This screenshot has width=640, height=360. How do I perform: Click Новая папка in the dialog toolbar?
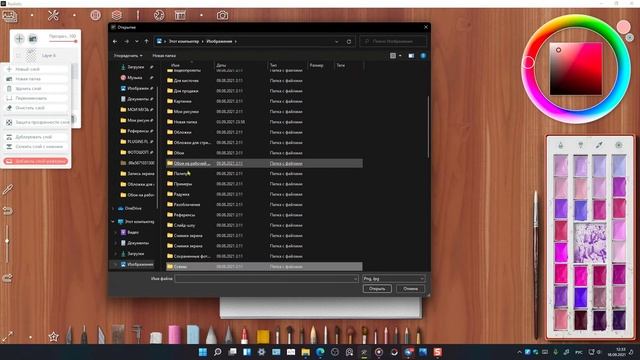164,56
